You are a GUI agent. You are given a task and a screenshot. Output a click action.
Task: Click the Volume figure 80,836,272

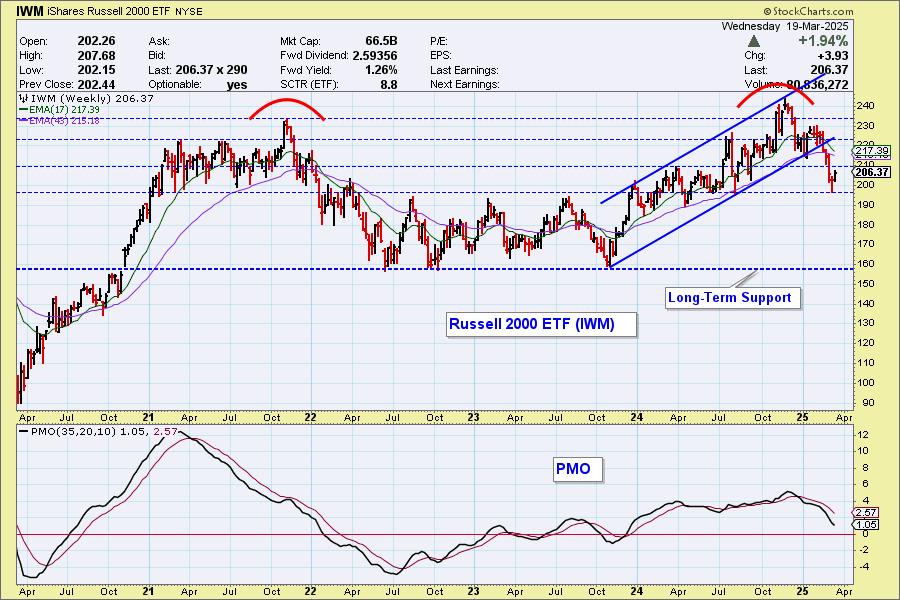(x=817, y=84)
